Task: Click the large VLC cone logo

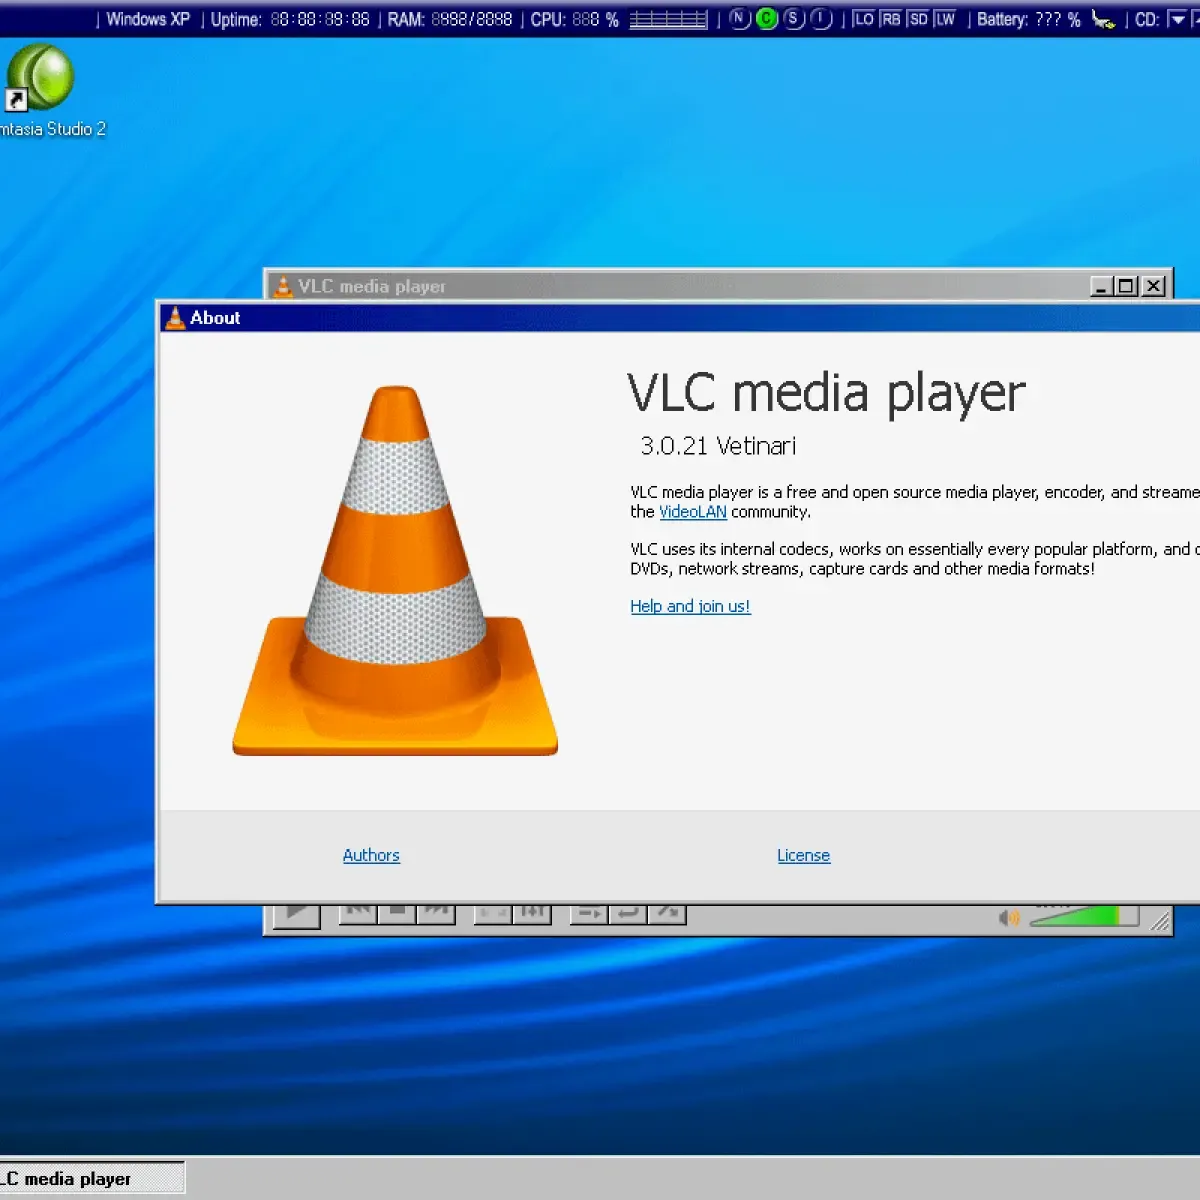Action: click(x=396, y=570)
